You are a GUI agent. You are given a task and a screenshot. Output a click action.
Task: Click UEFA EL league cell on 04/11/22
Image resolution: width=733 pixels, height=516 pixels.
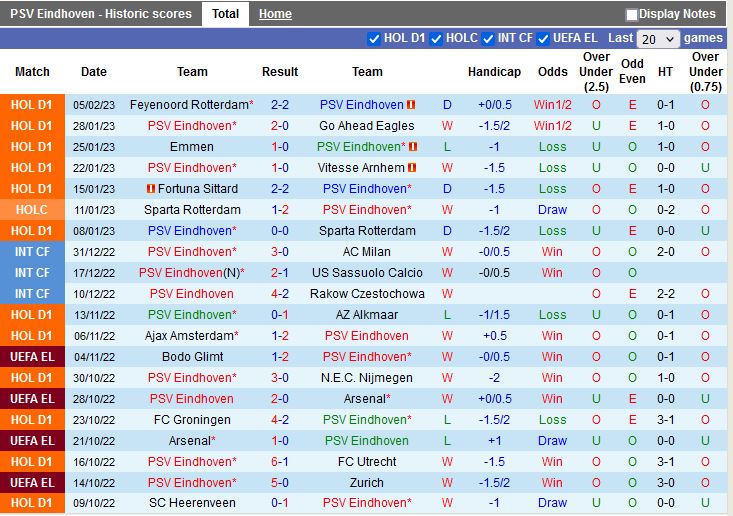coord(32,357)
